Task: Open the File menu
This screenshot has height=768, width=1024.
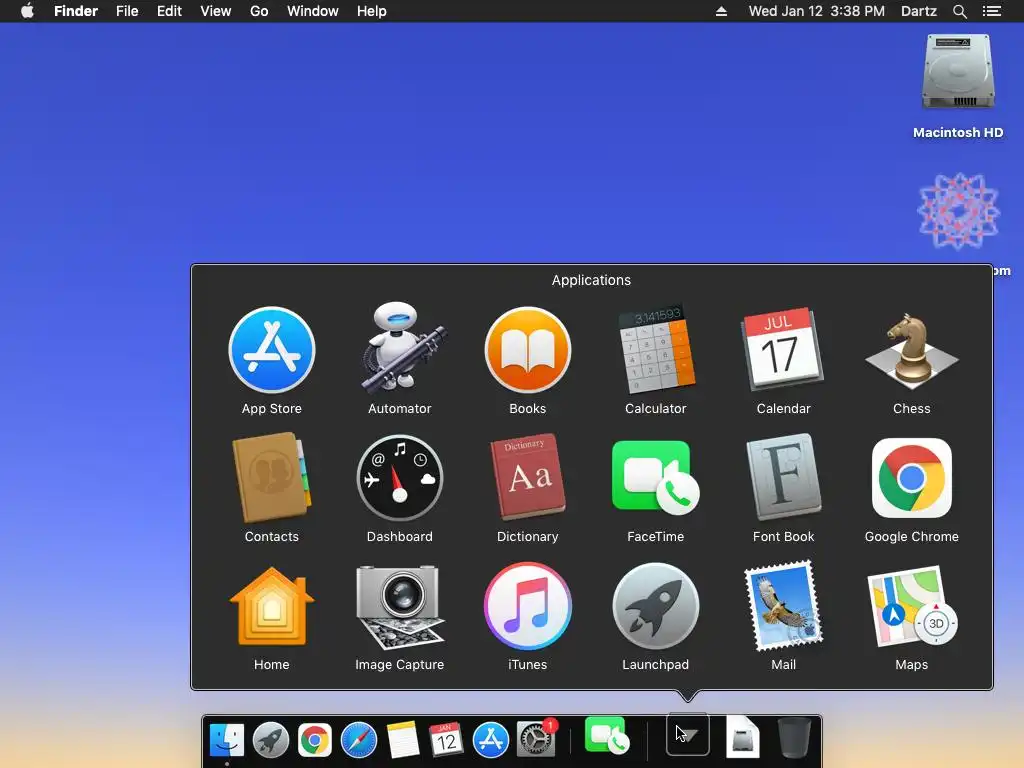Action: click(x=127, y=11)
